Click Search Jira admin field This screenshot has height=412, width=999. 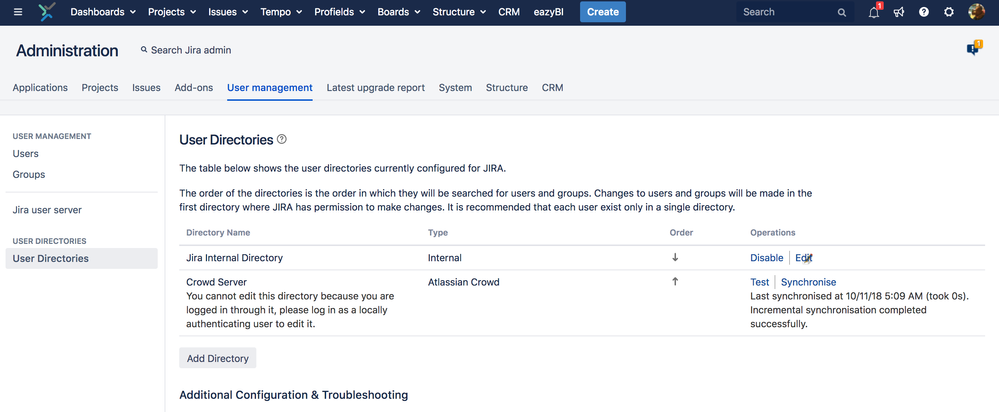click(186, 50)
